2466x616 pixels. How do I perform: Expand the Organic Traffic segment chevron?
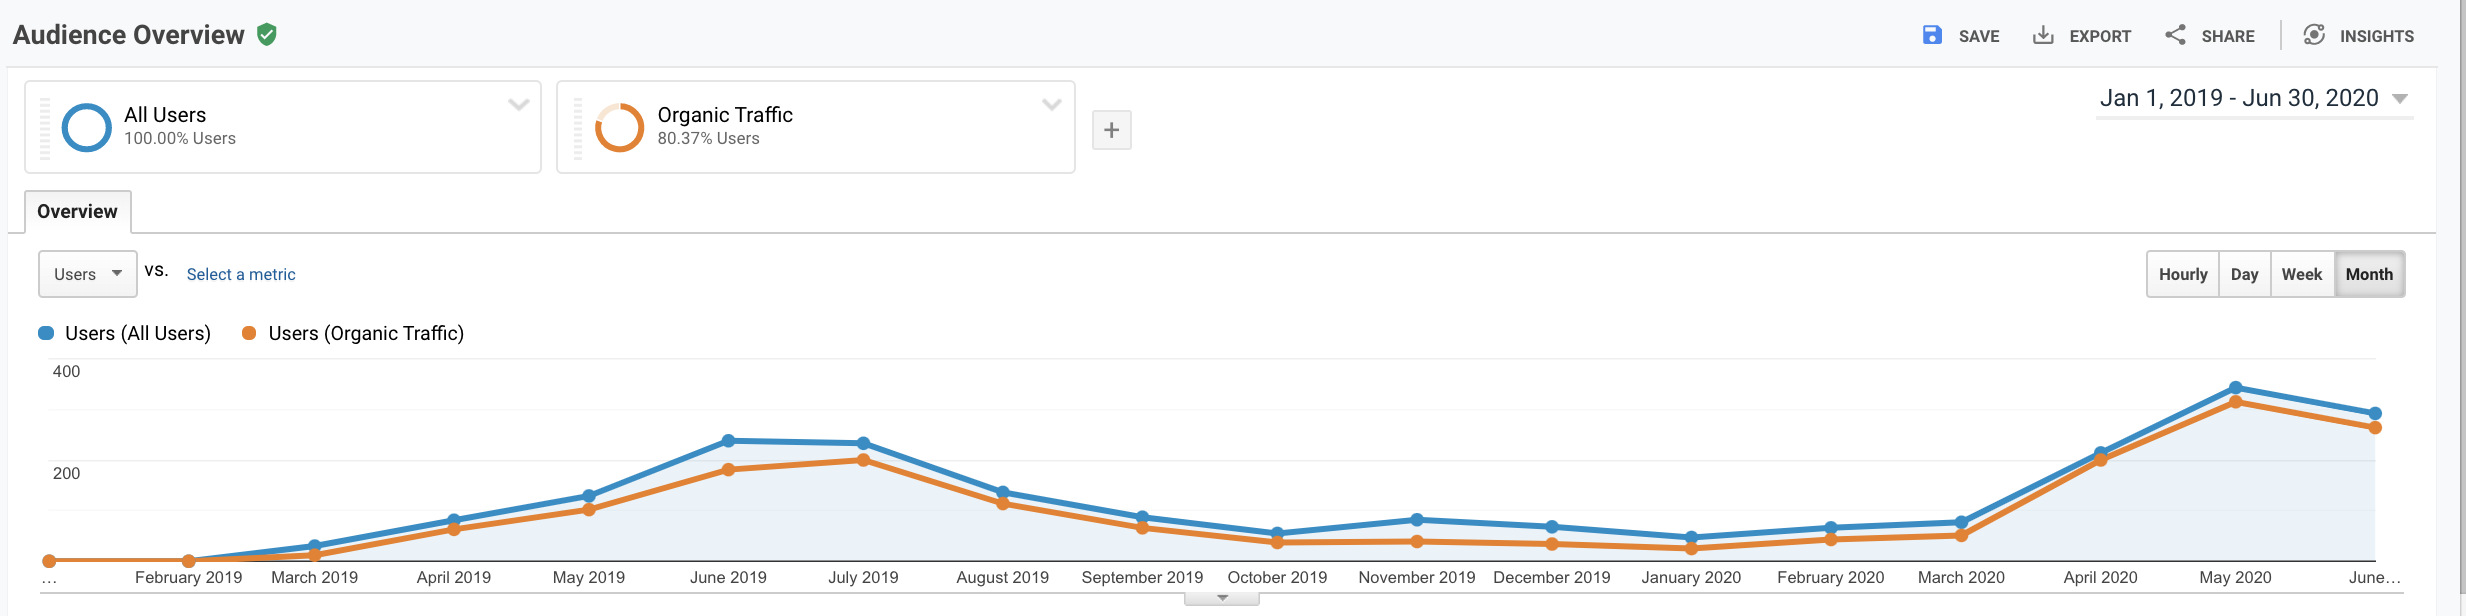click(x=1051, y=104)
